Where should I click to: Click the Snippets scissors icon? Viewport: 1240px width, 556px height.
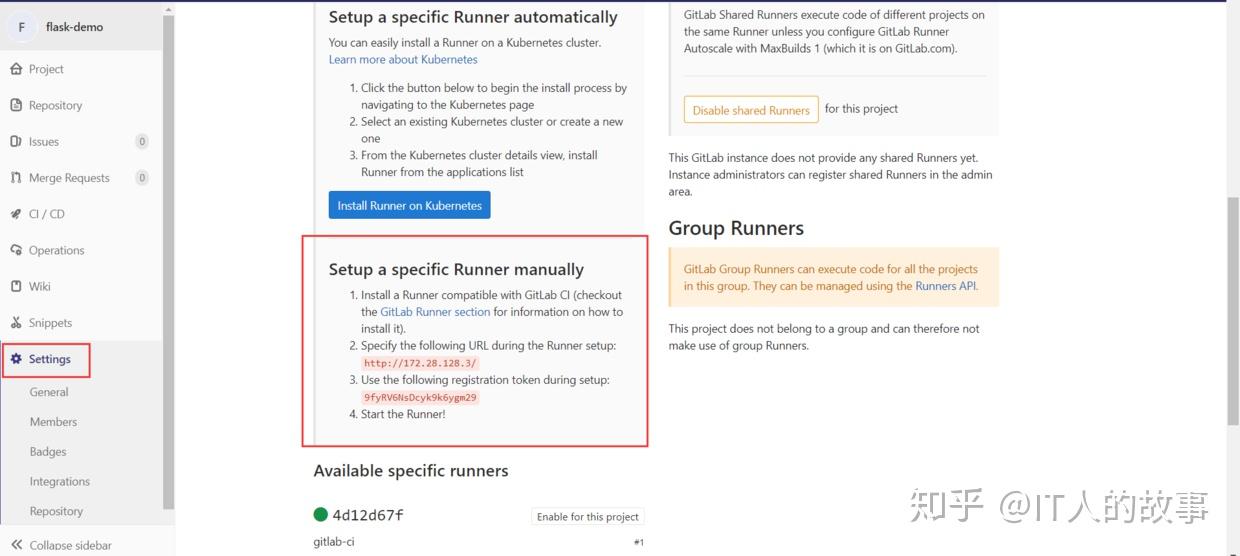pos(16,322)
